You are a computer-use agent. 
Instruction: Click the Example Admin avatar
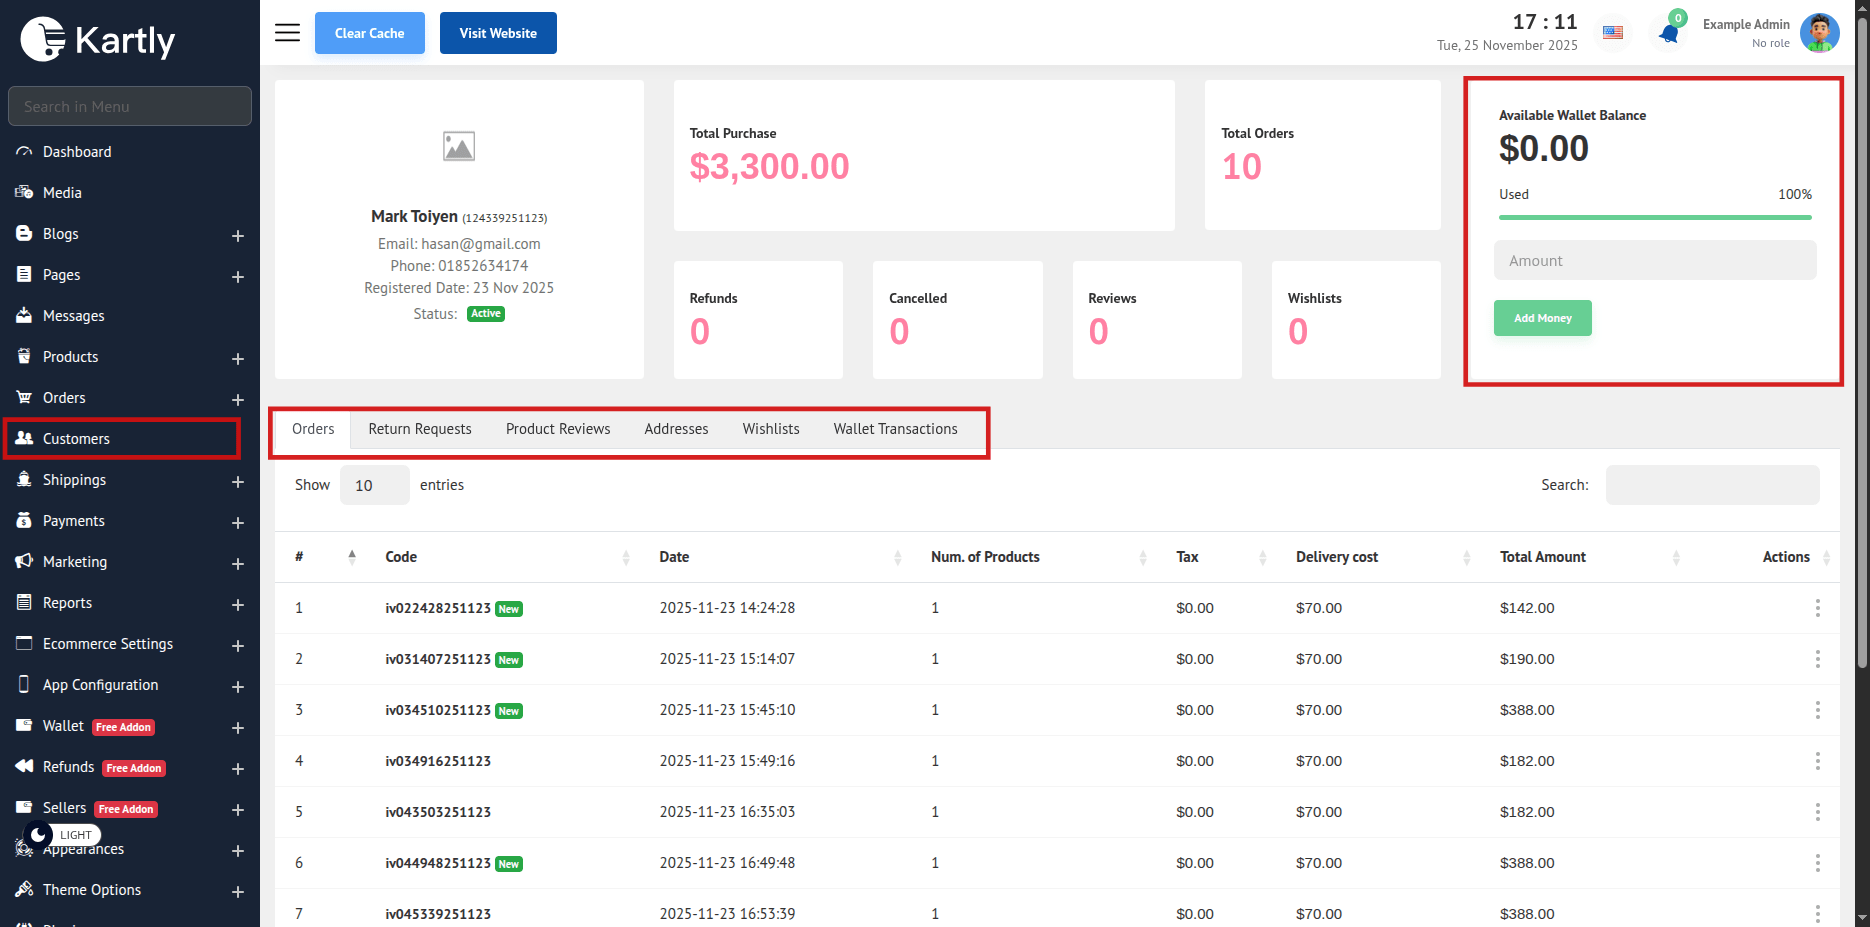pyautogui.click(x=1819, y=33)
